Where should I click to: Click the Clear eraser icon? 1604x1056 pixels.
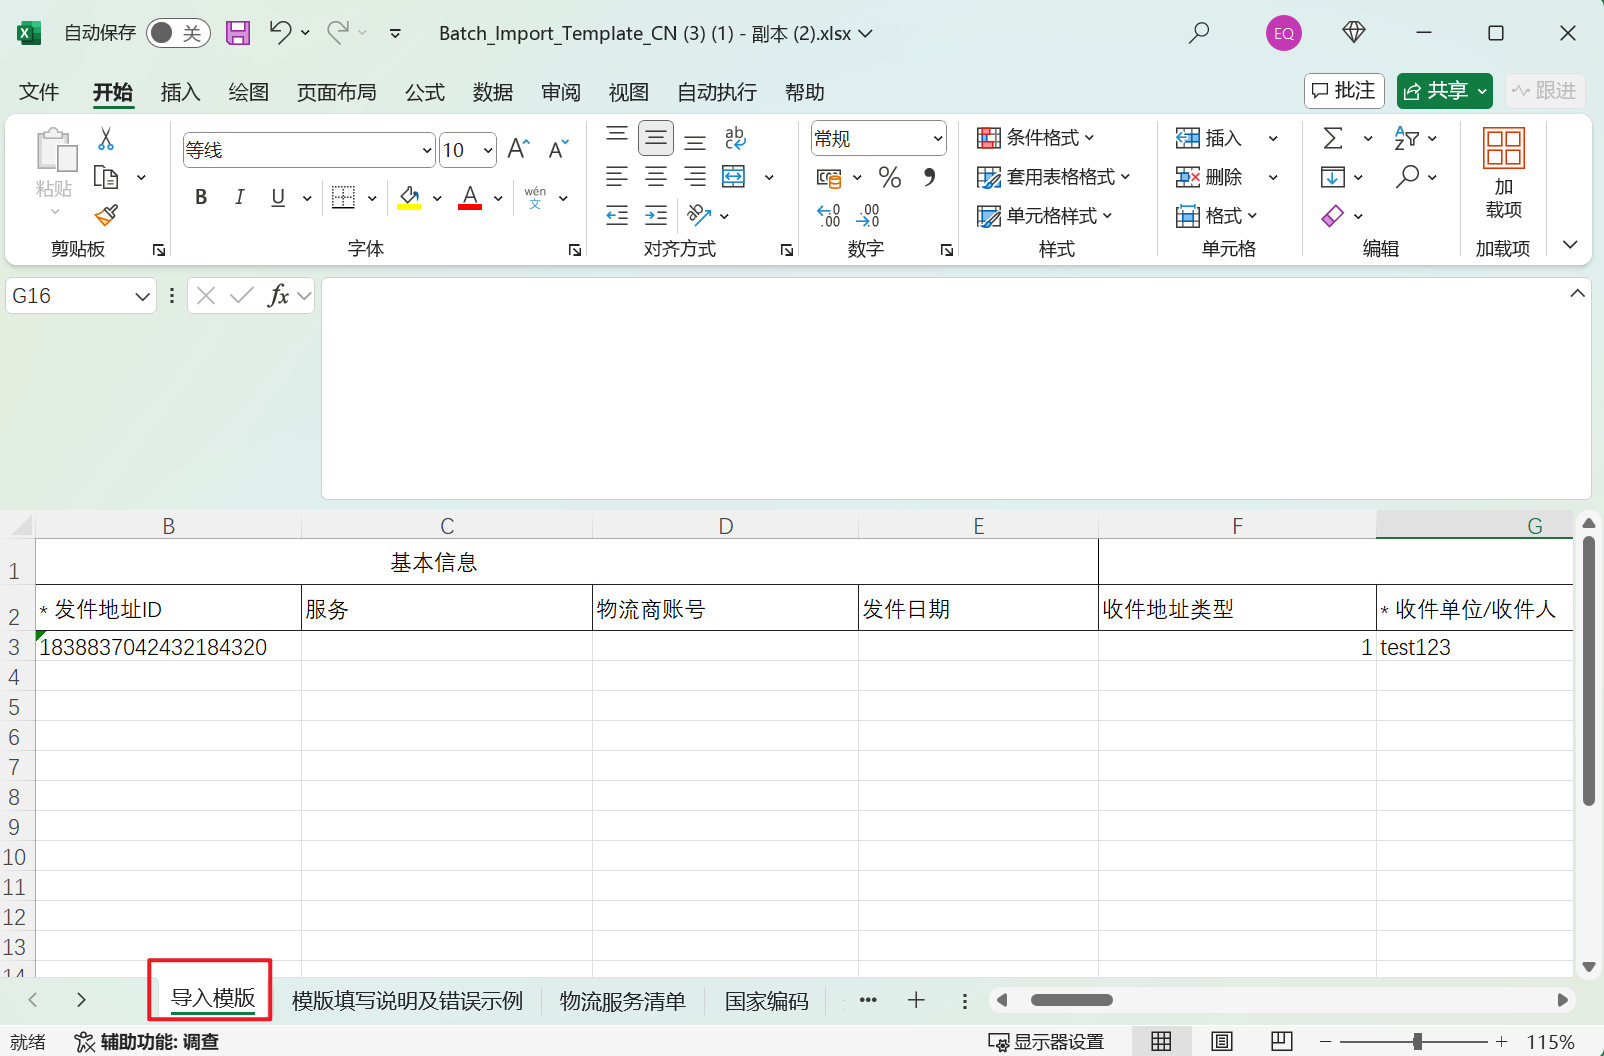(1333, 216)
